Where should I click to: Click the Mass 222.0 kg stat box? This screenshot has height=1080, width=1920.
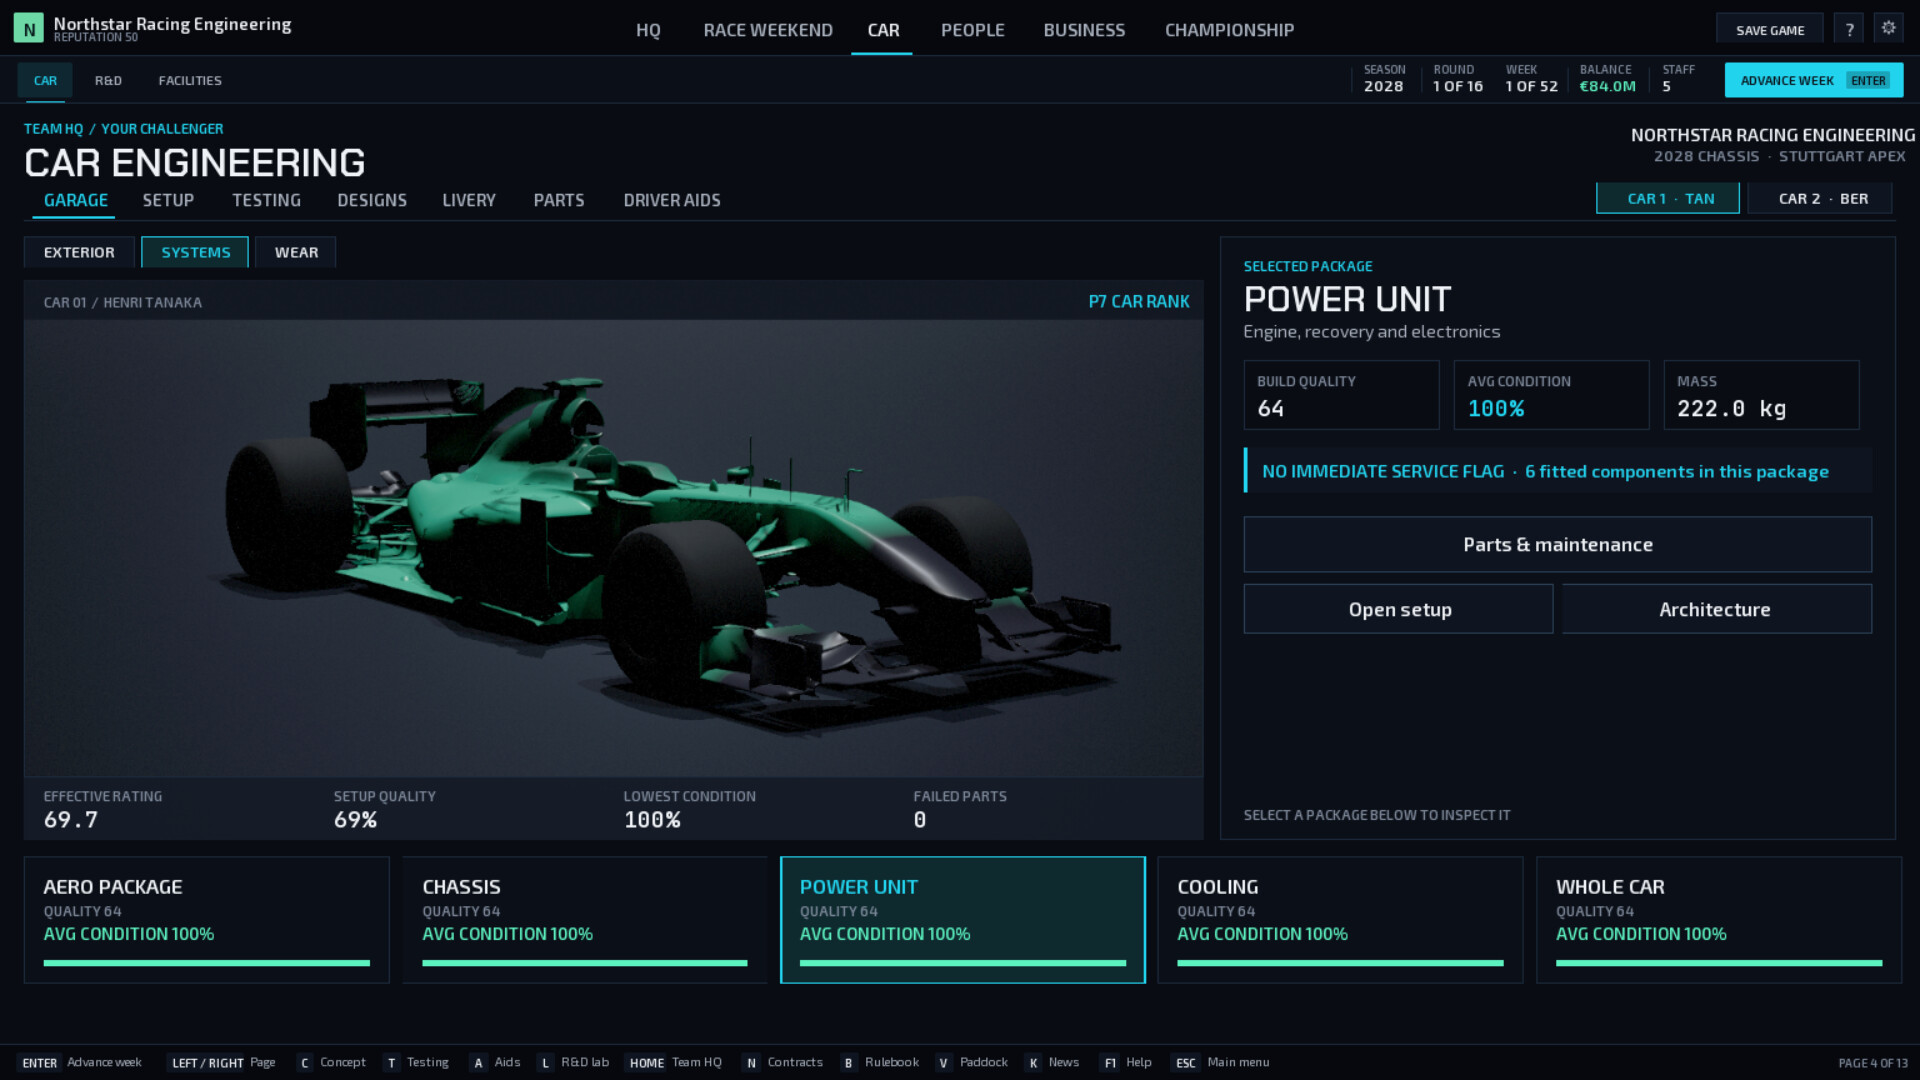pyautogui.click(x=1761, y=395)
